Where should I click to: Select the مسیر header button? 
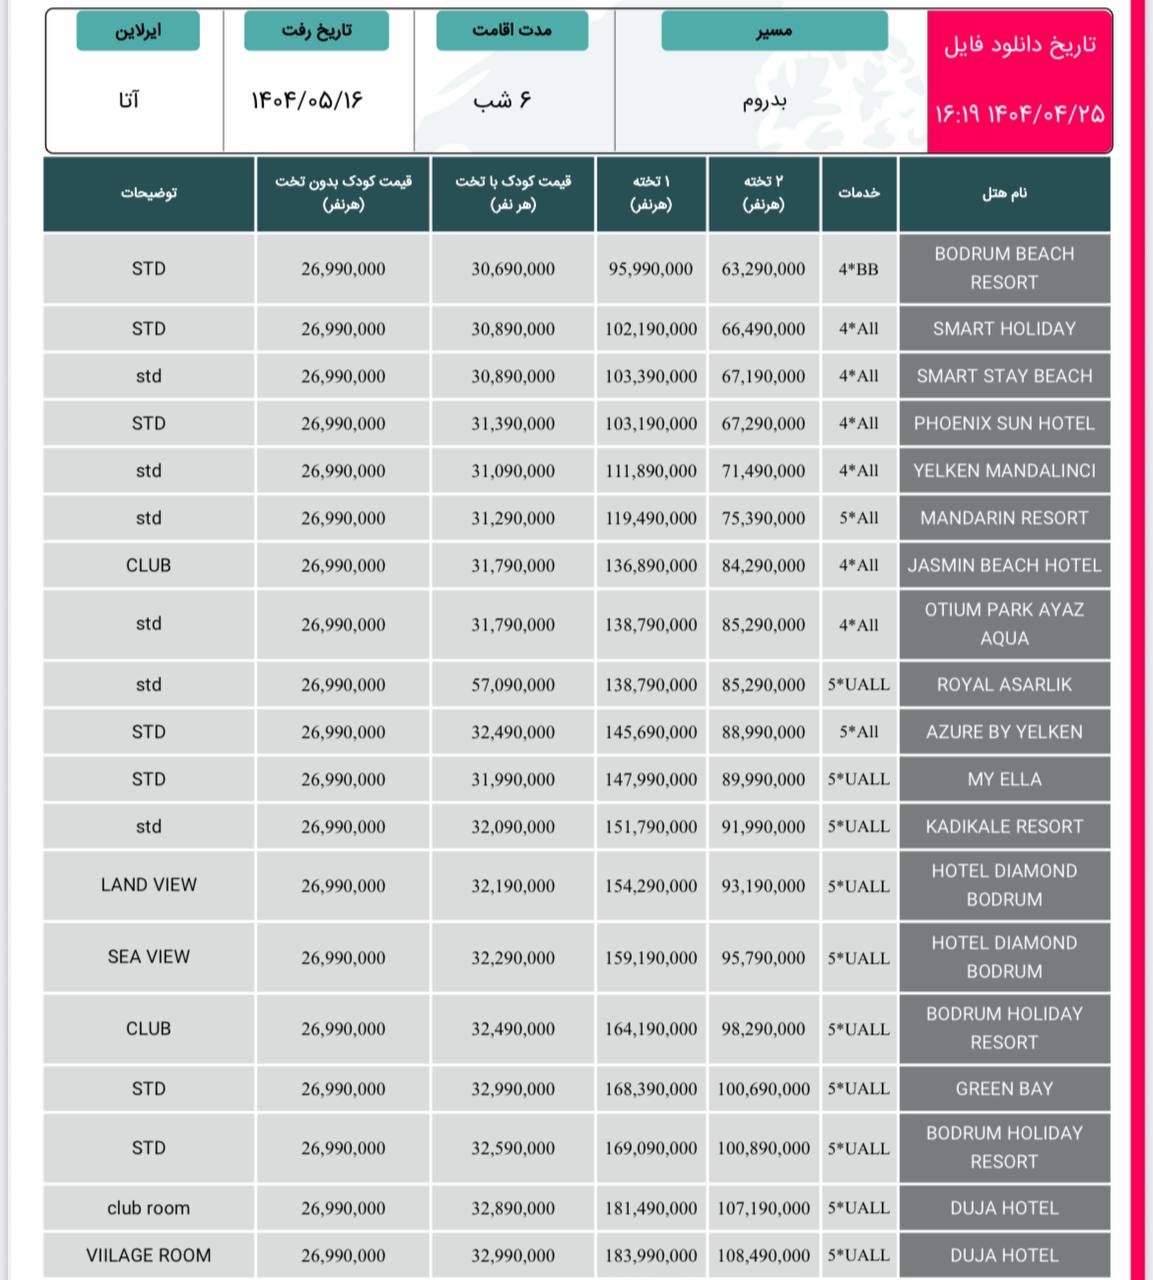(774, 31)
